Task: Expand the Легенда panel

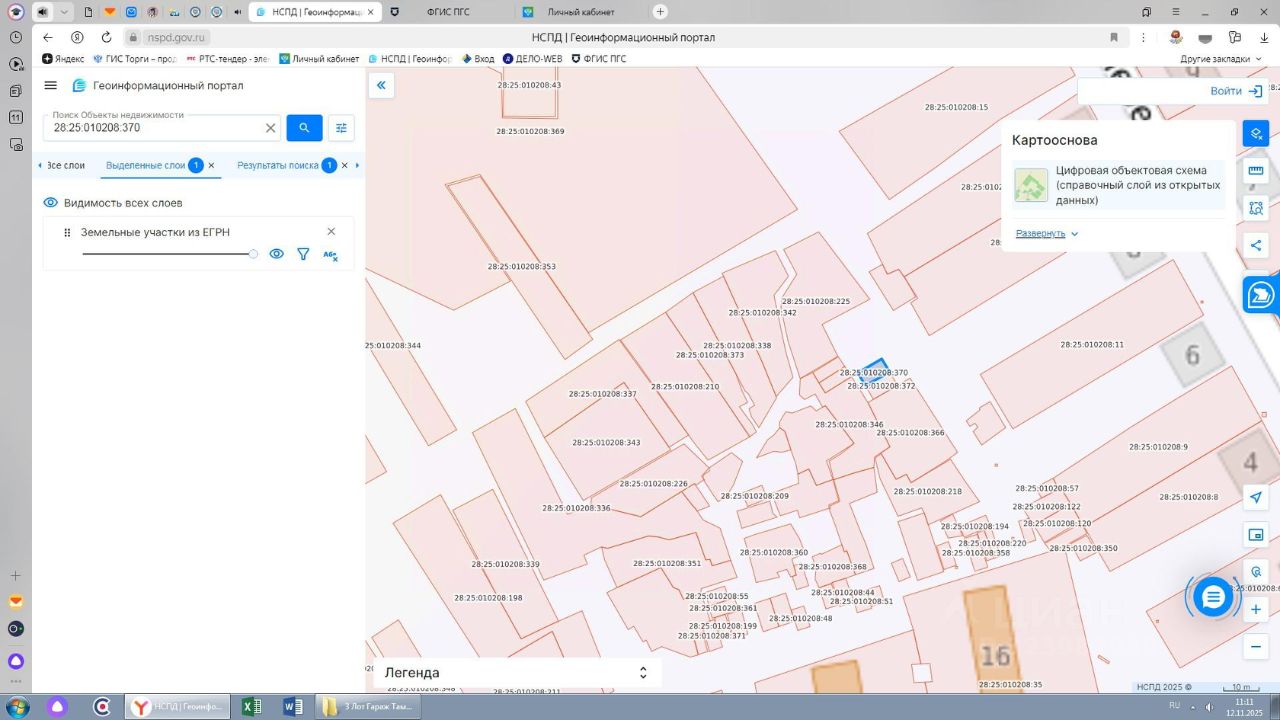Action: click(643, 673)
